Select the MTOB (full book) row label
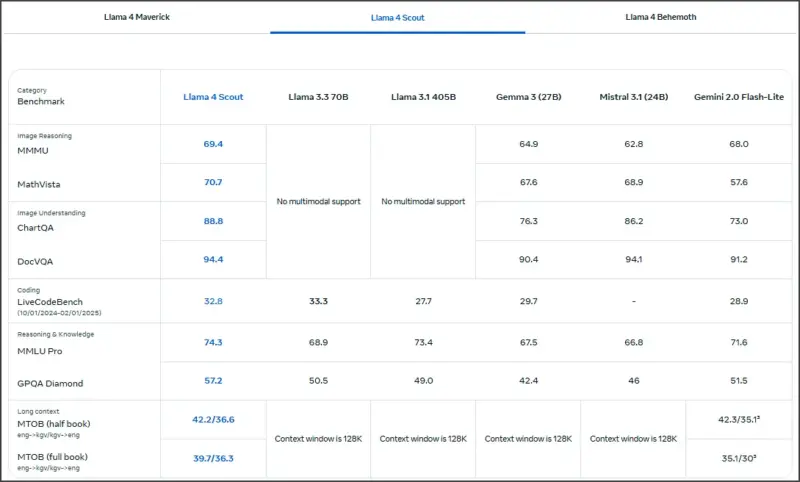Viewport: 800px width, 482px height. (53, 457)
